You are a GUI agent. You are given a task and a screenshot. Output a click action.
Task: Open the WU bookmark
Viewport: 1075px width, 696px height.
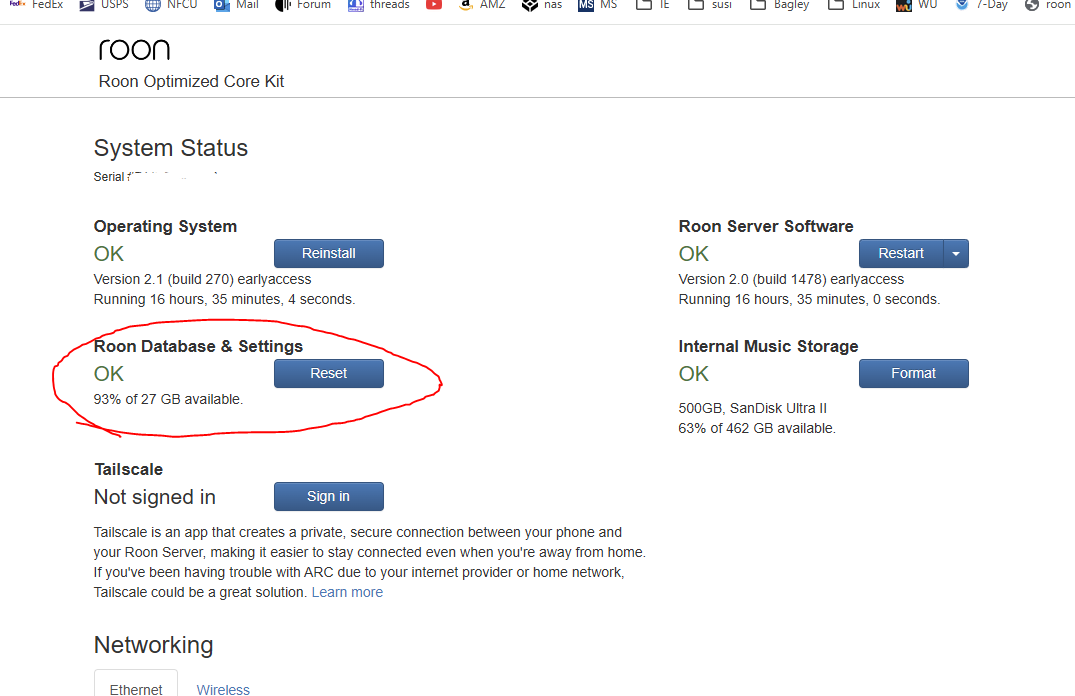[917, 5]
